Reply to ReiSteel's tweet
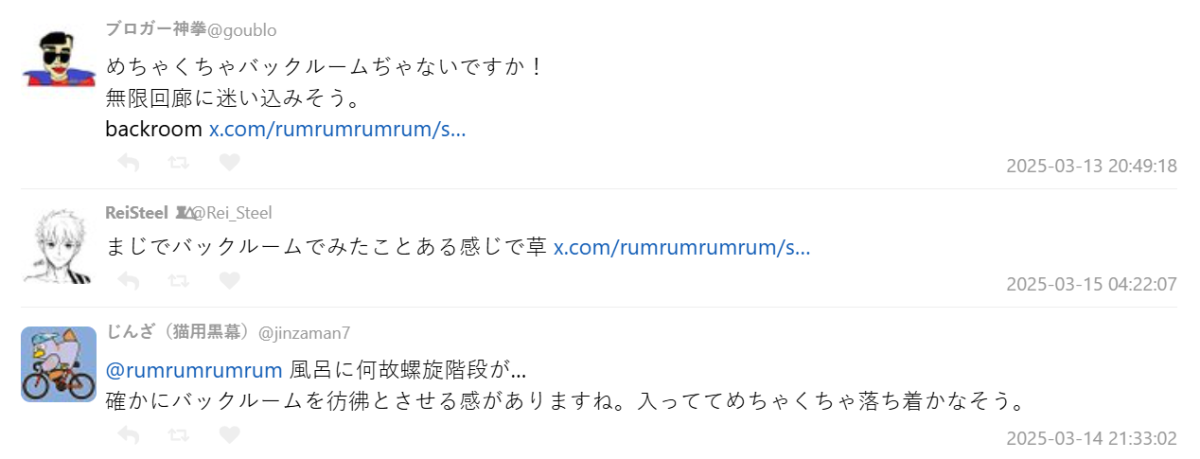Viewport: 1200px width, 459px height. point(128,281)
